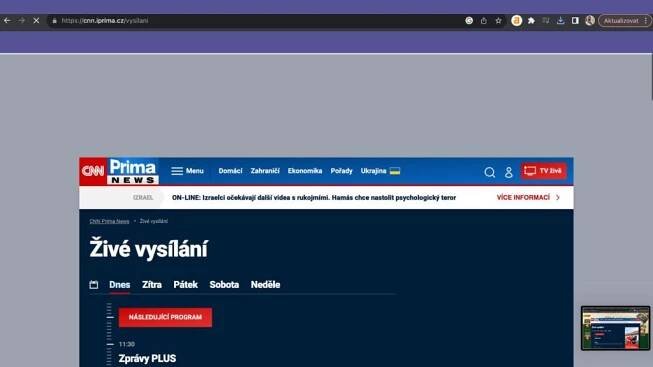Open site search magnifier icon
The height and width of the screenshot is (367, 653).
click(x=490, y=172)
